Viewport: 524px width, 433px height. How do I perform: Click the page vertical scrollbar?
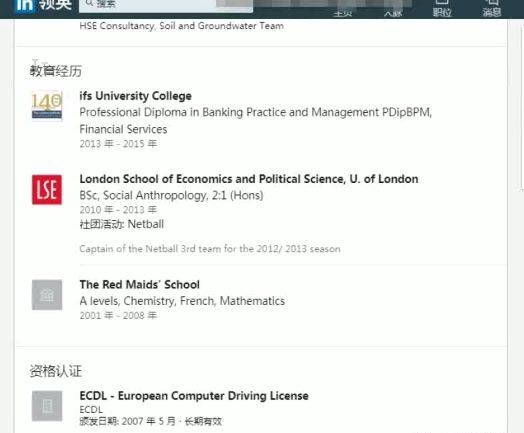(522, 105)
